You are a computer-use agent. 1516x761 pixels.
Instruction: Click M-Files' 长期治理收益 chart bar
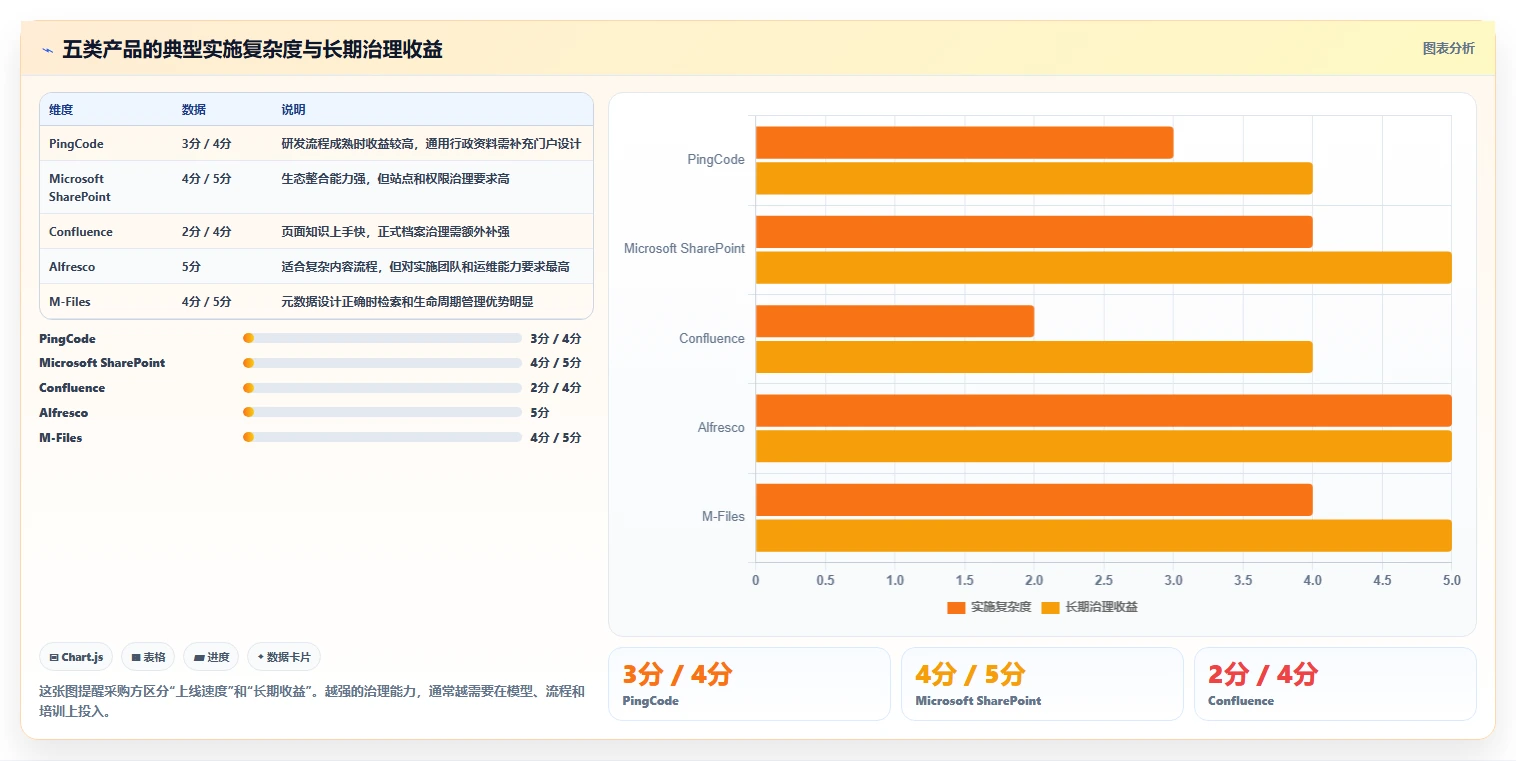(x=1104, y=535)
